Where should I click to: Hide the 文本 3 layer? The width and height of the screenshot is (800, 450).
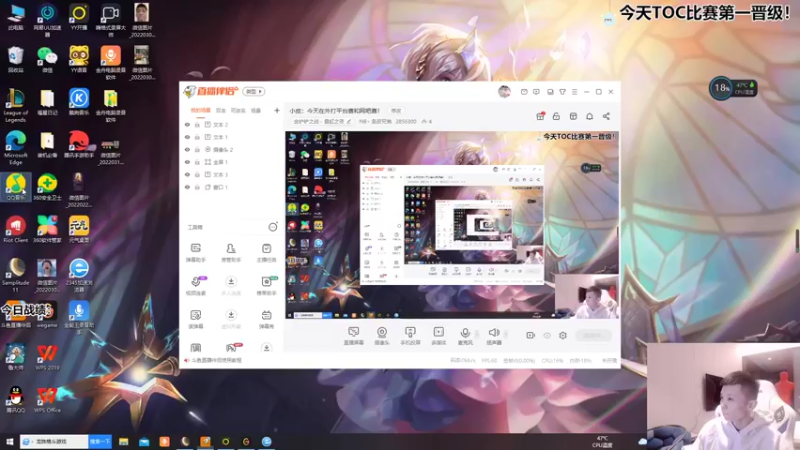click(x=187, y=174)
